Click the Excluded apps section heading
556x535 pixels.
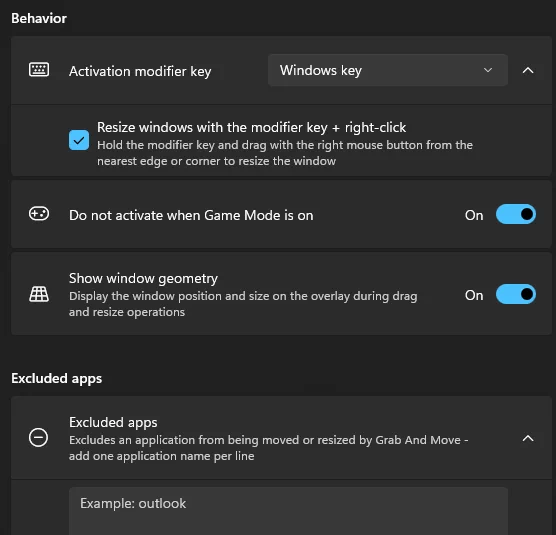pos(57,379)
